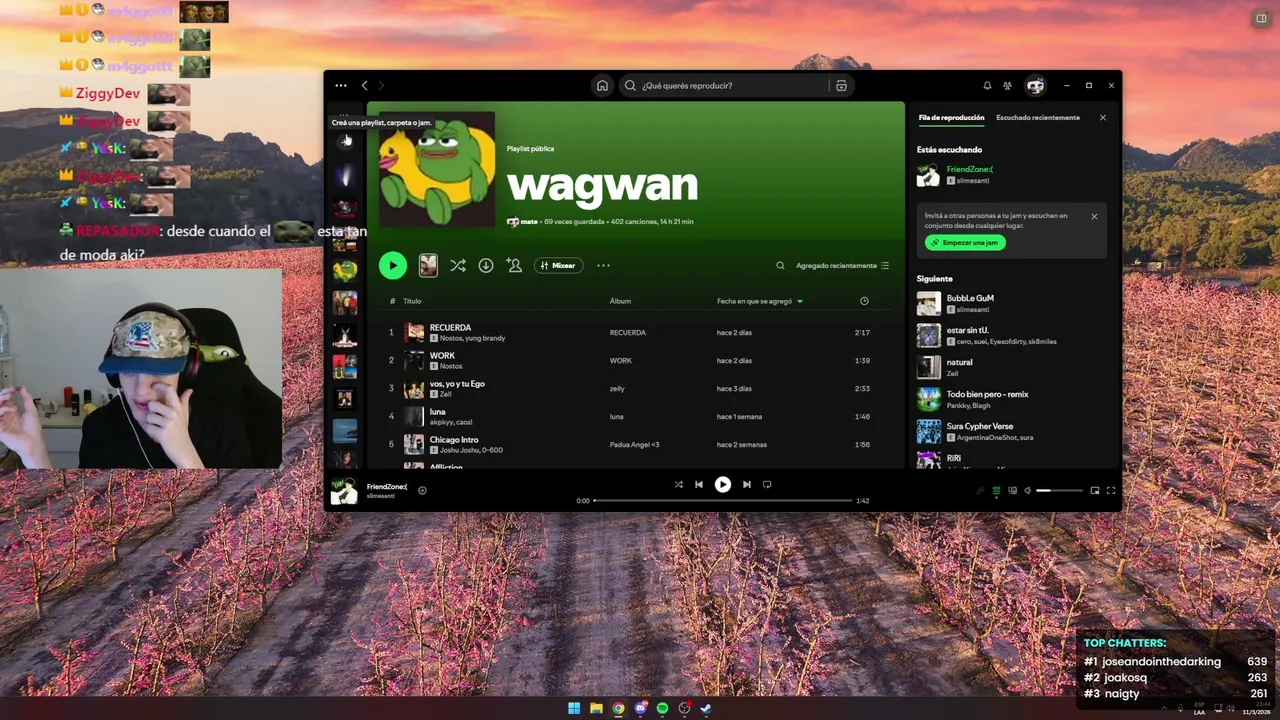
Task: Open now-playing cover in bottom bar
Action: 344,491
